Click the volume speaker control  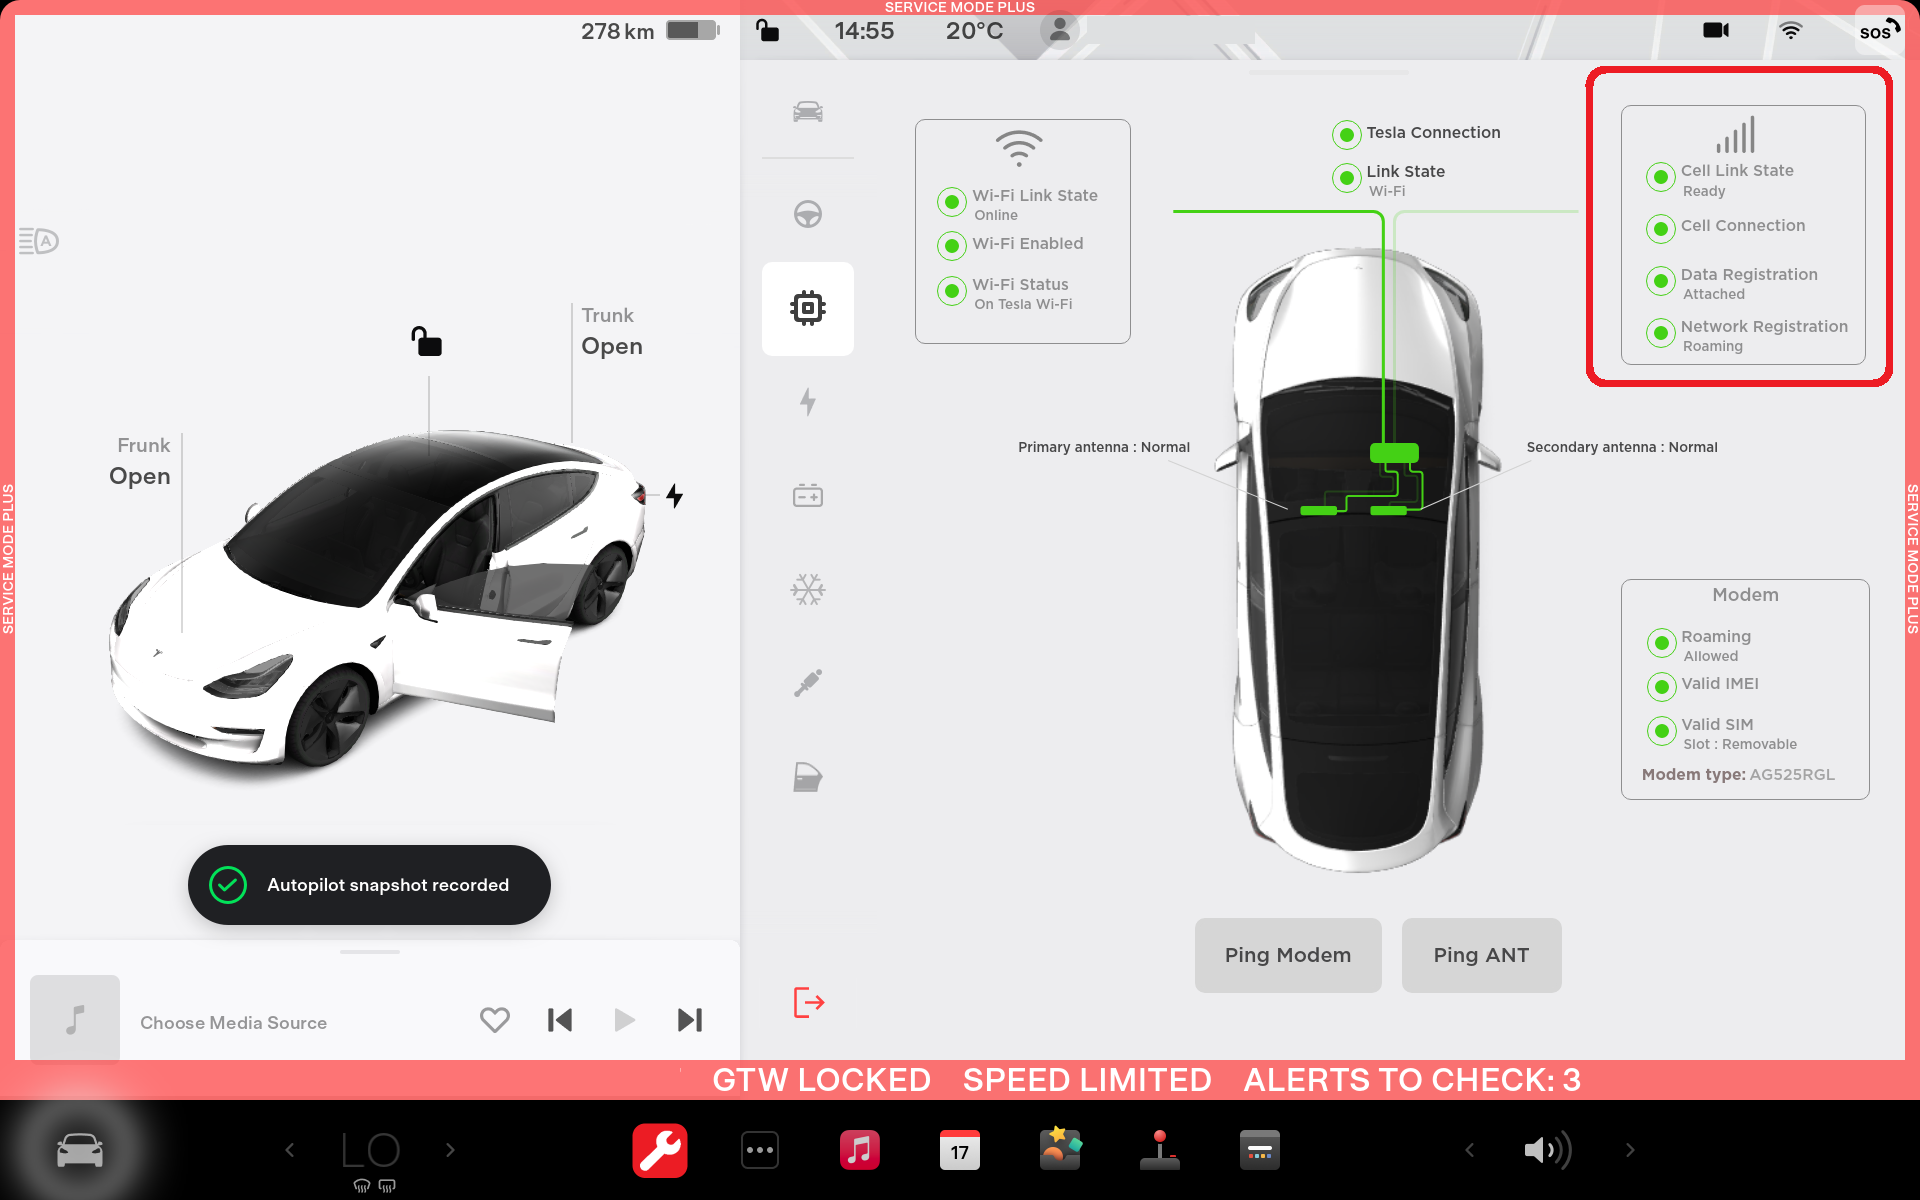tap(1546, 1150)
